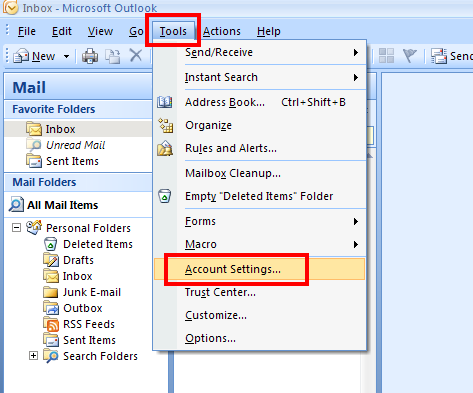Click the Unread Mail favorite folder icon
The height and width of the screenshot is (393, 473).
tap(34, 144)
